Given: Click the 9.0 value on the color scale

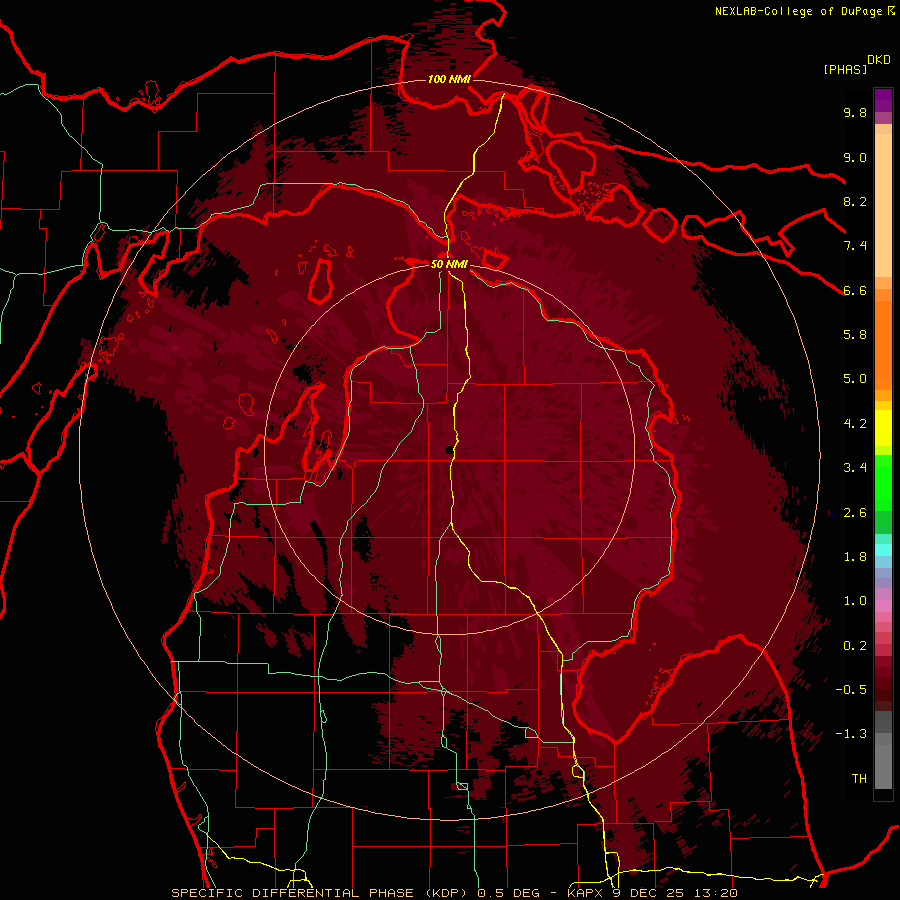Looking at the screenshot, I should coord(855,157).
